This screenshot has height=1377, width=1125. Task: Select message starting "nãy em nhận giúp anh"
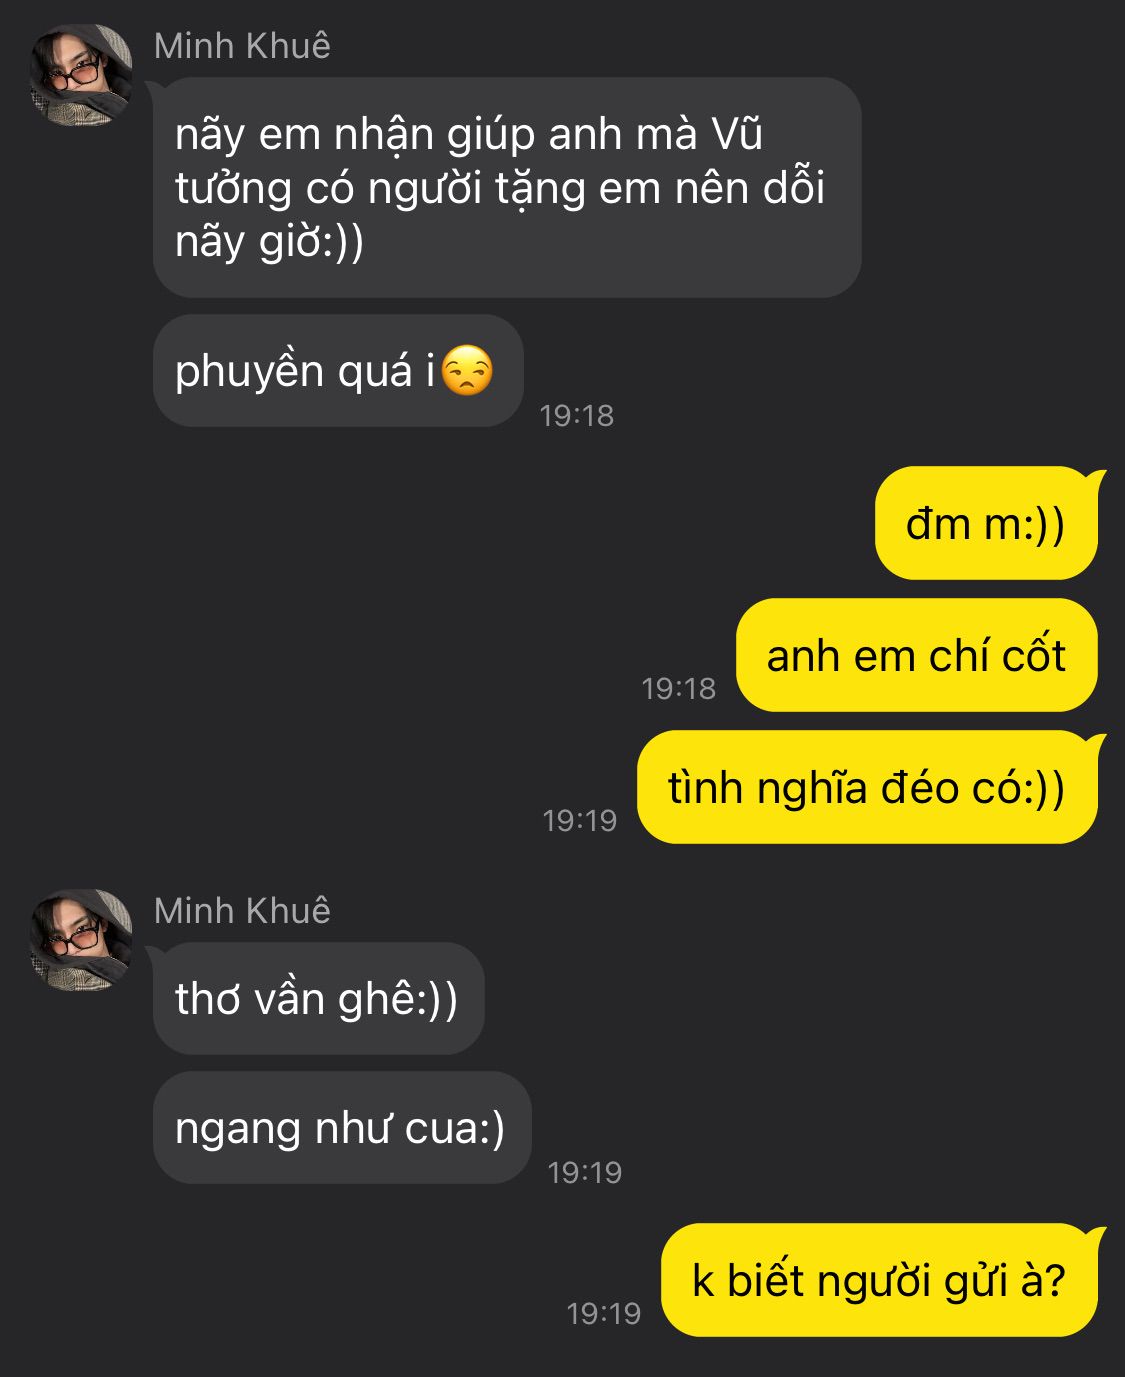(x=507, y=188)
